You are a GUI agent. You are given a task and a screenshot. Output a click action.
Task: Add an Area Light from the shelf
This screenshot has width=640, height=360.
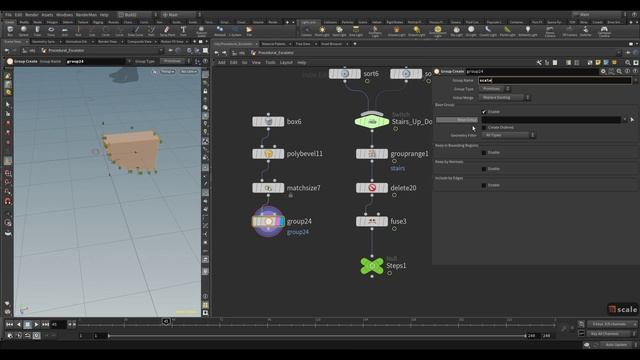pos(356,31)
